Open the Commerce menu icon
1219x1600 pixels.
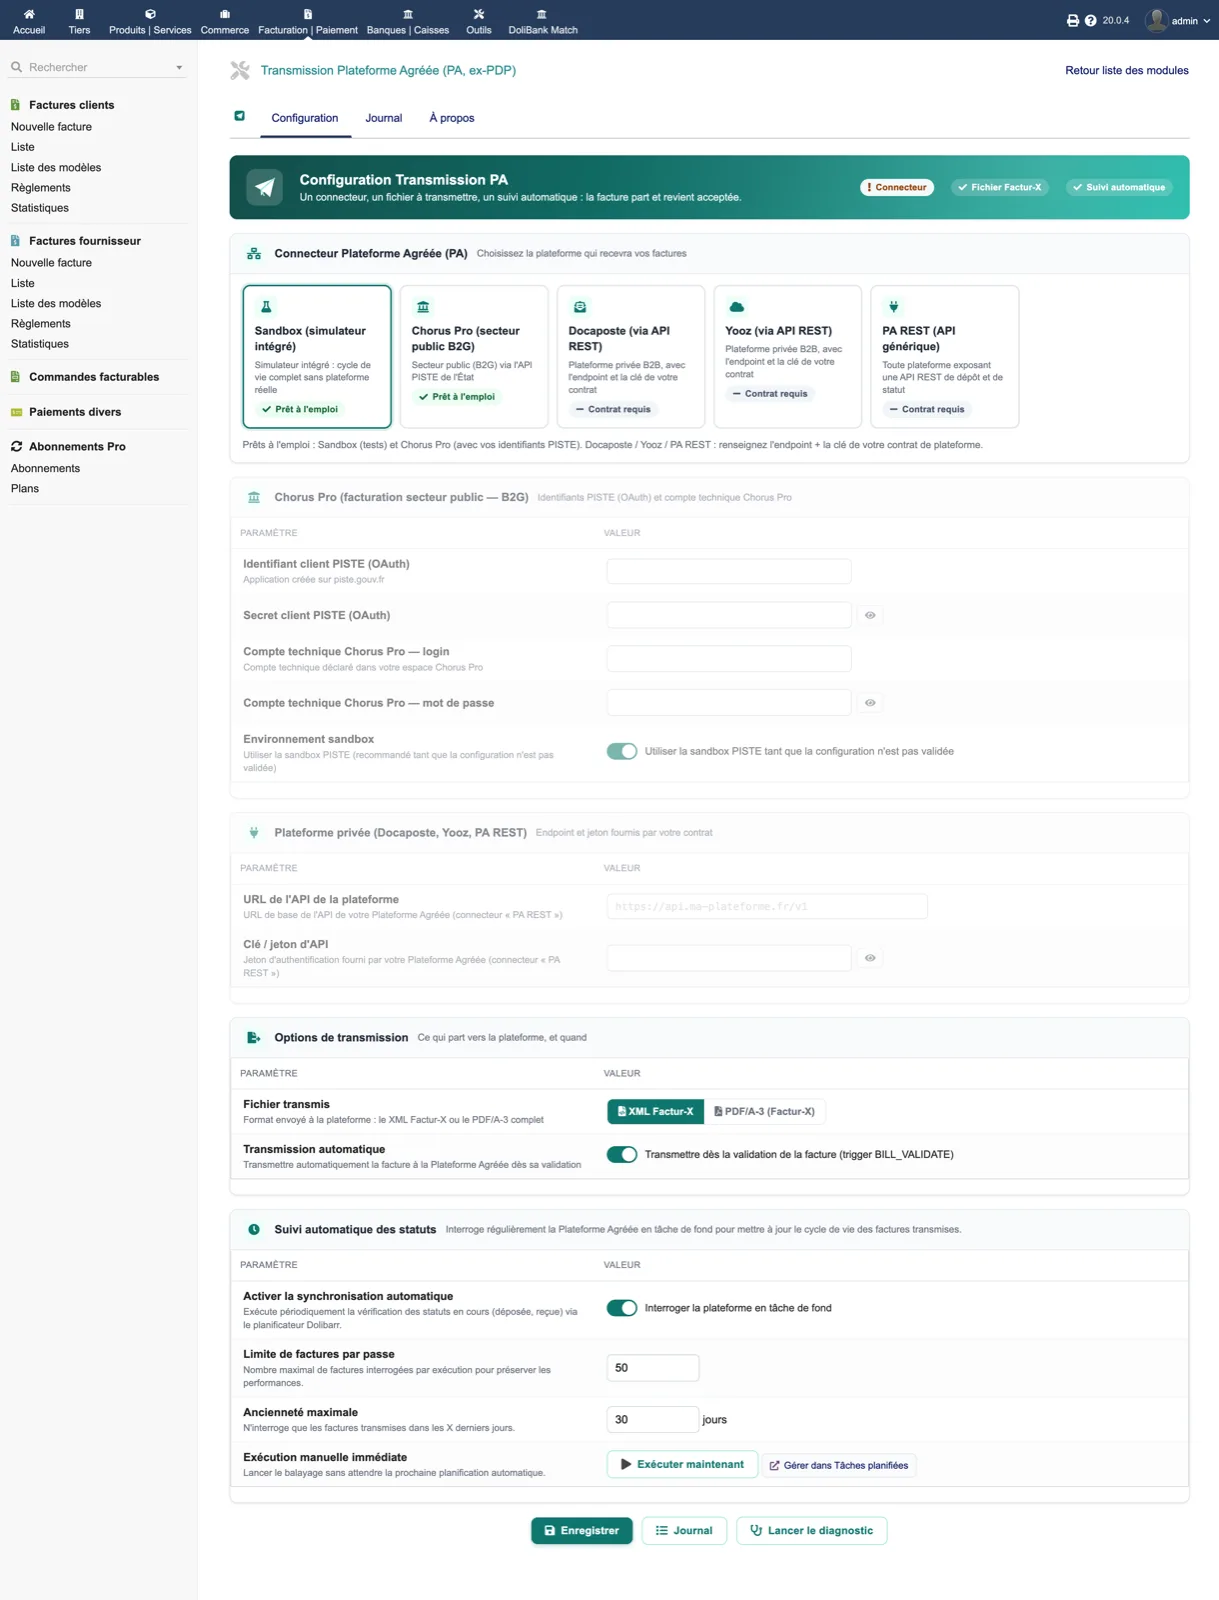[x=225, y=14]
